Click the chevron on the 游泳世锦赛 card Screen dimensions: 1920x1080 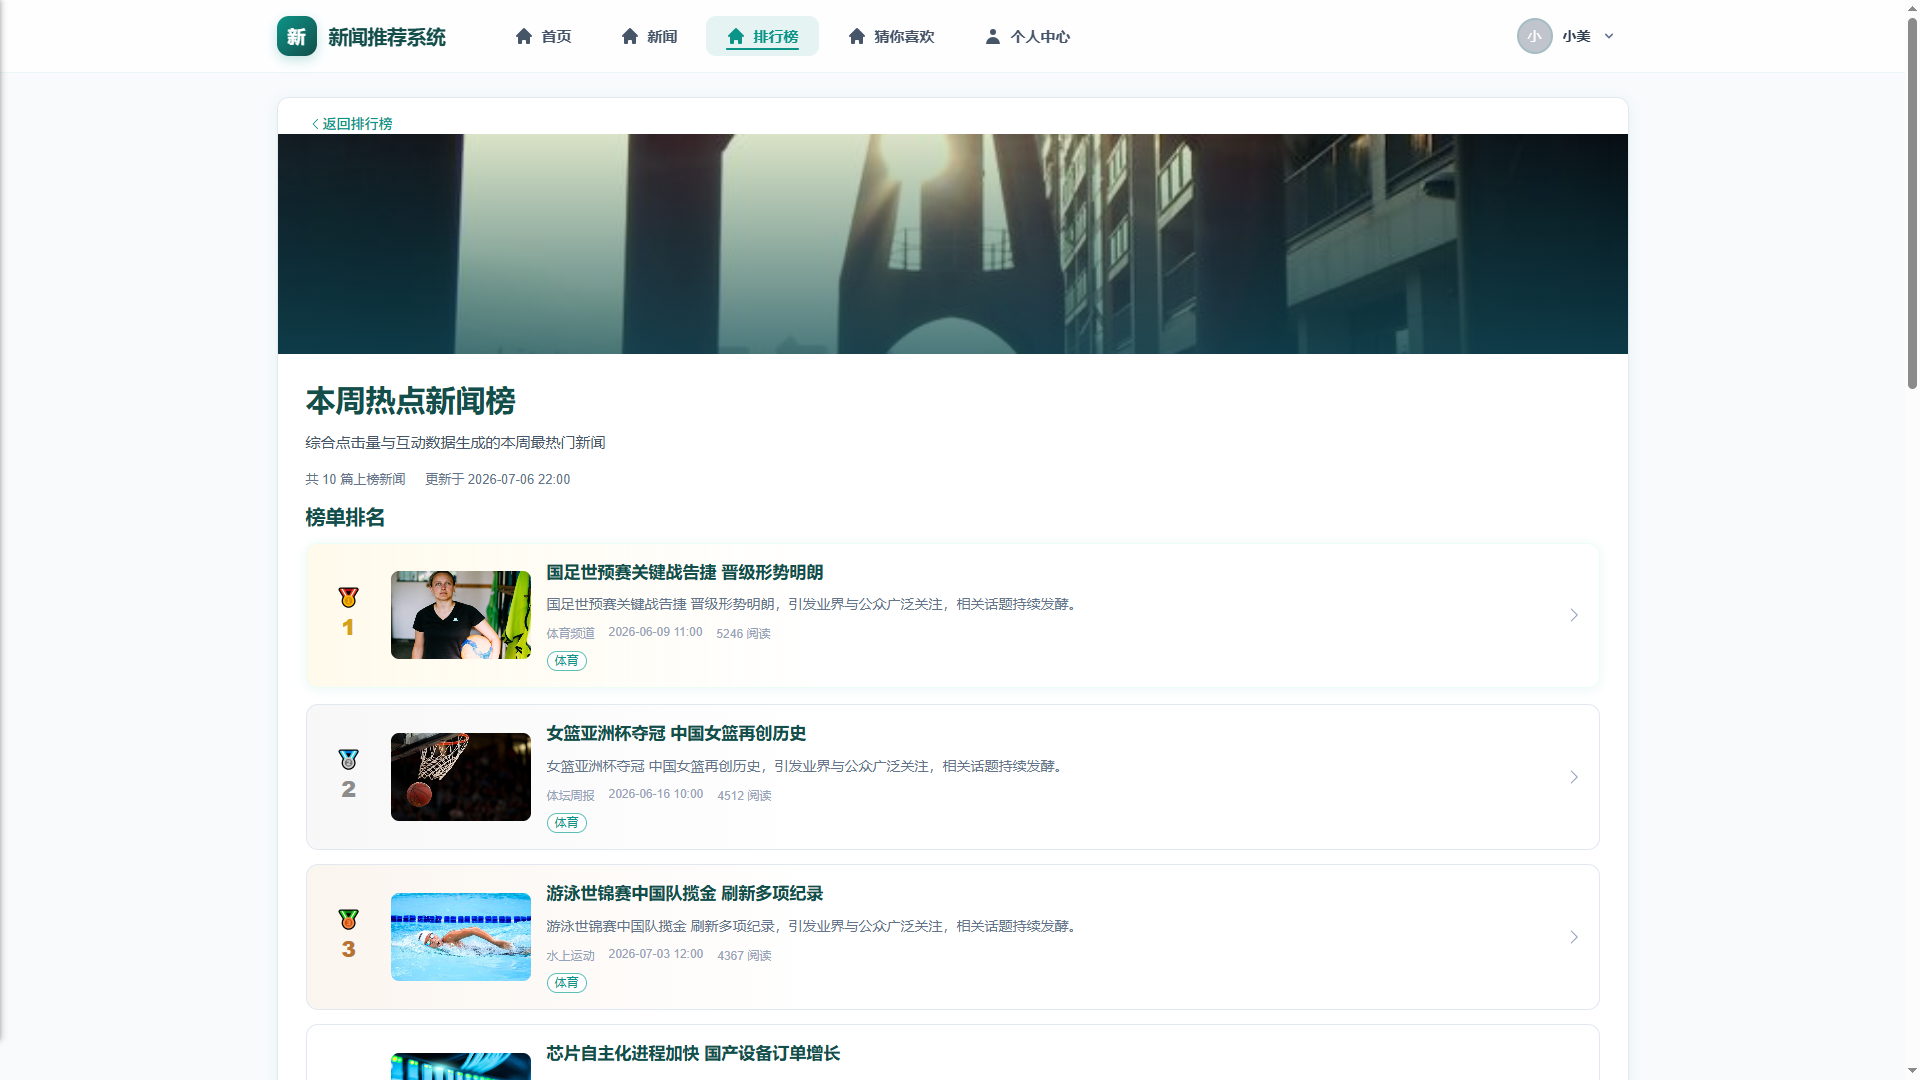(x=1574, y=937)
